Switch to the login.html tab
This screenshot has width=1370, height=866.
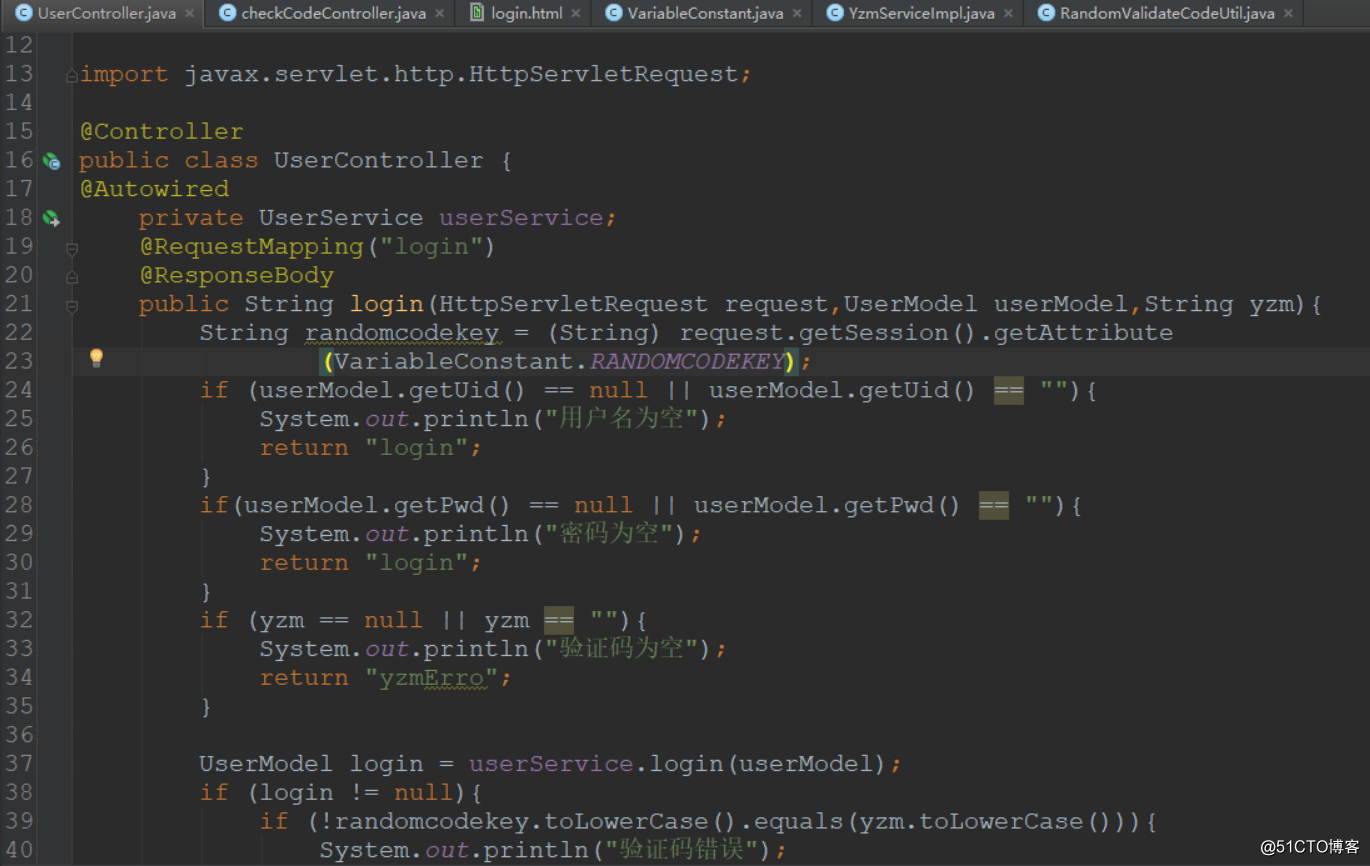click(527, 13)
